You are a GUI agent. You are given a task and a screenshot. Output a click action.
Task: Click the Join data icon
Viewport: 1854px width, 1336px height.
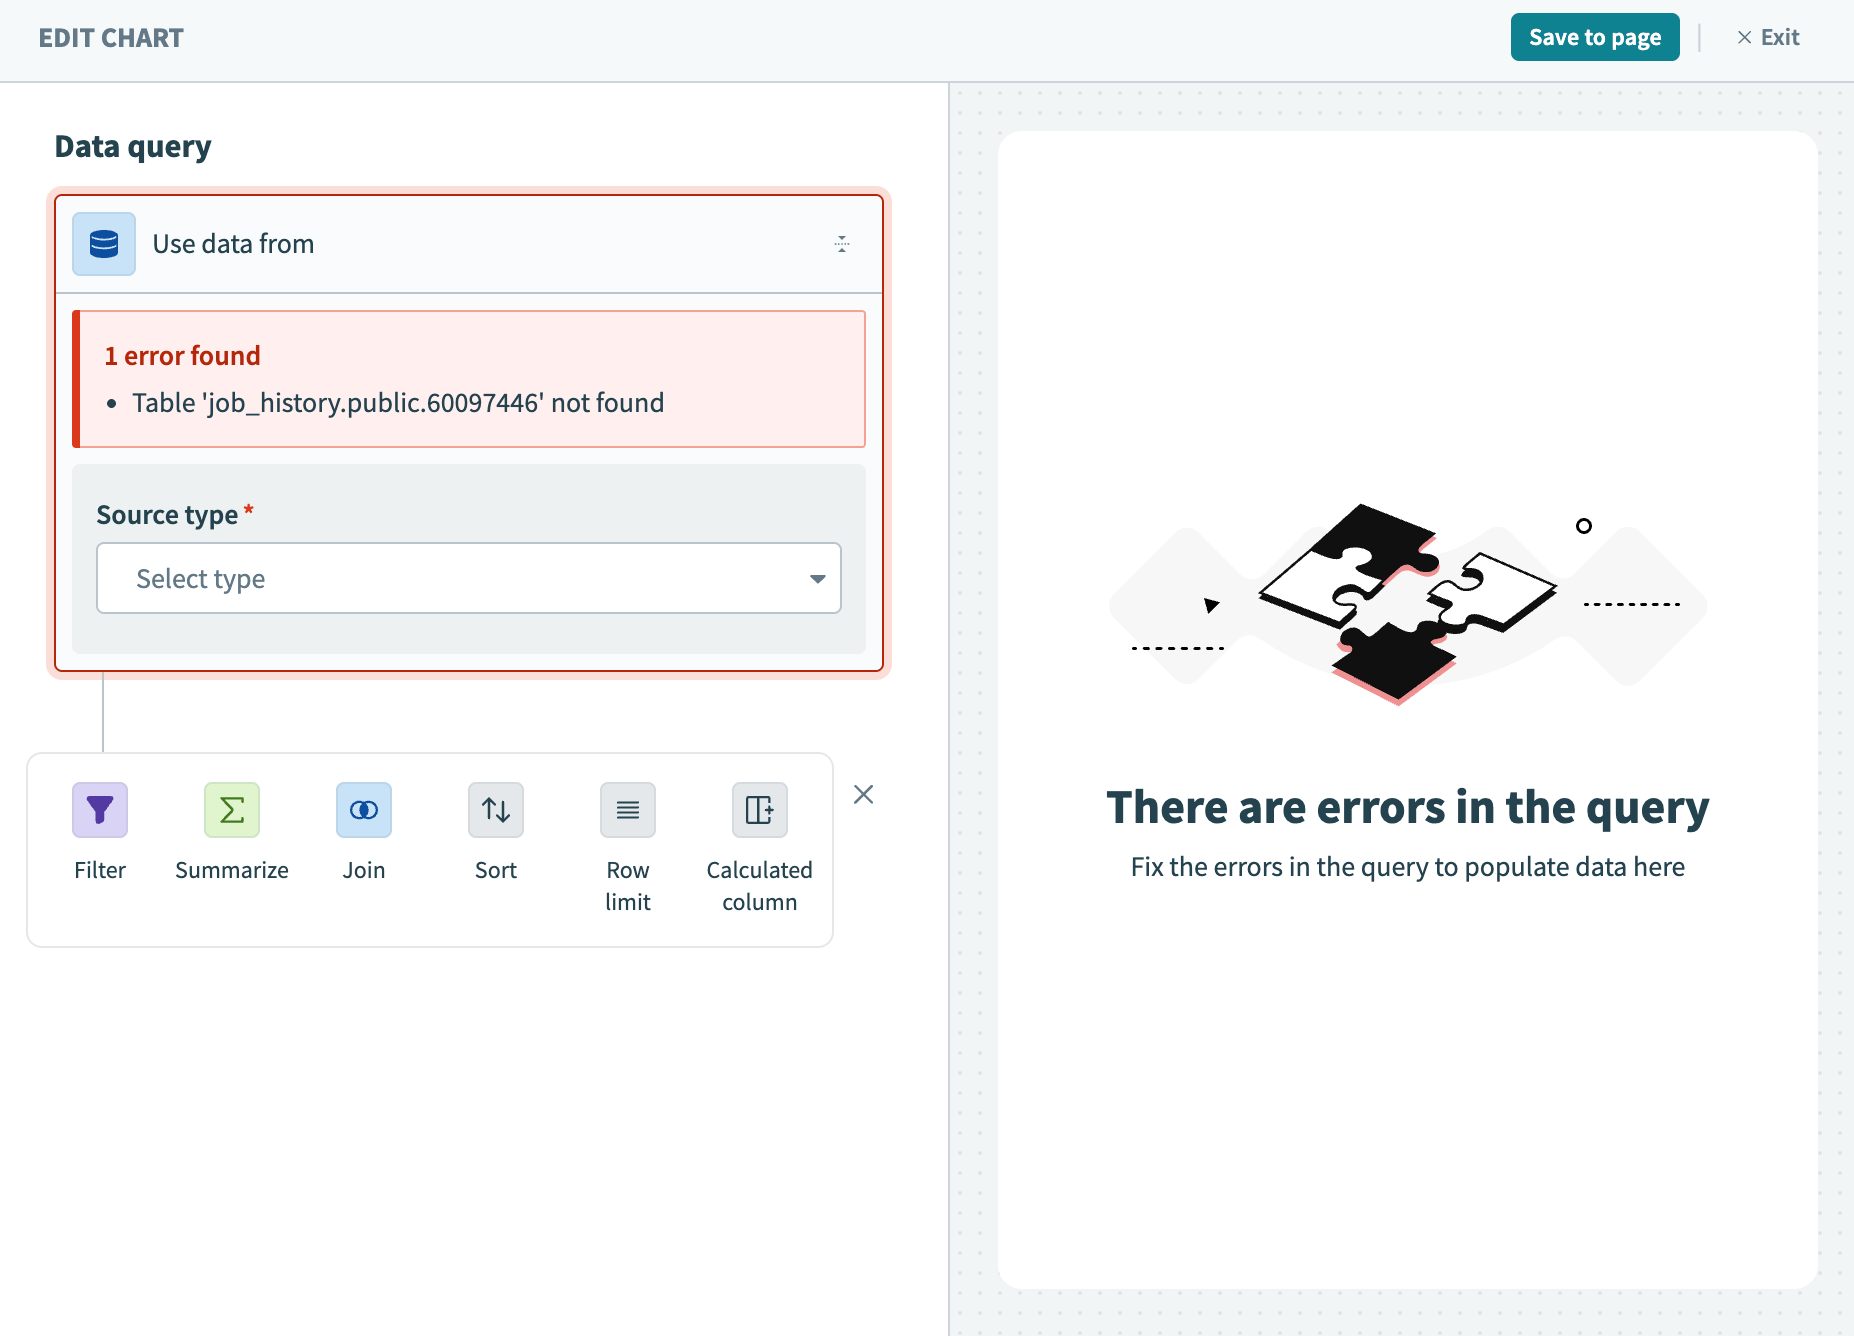[x=363, y=810]
